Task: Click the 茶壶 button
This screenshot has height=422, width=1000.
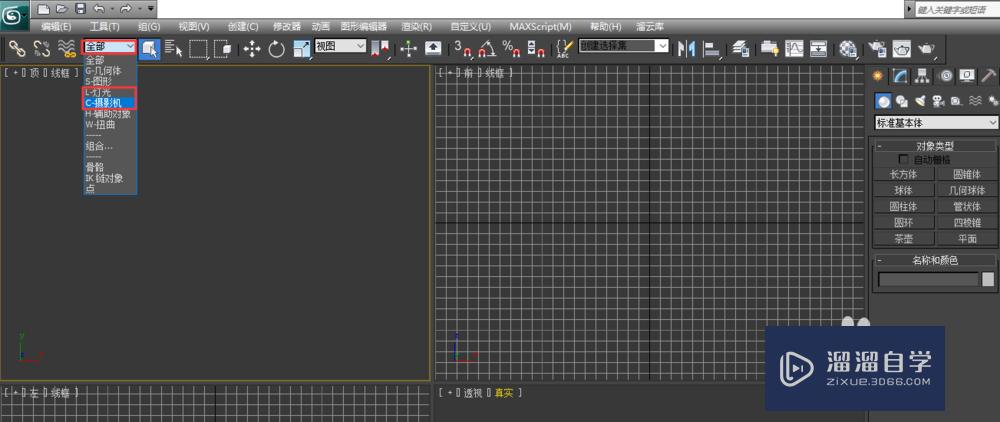Action: (903, 239)
